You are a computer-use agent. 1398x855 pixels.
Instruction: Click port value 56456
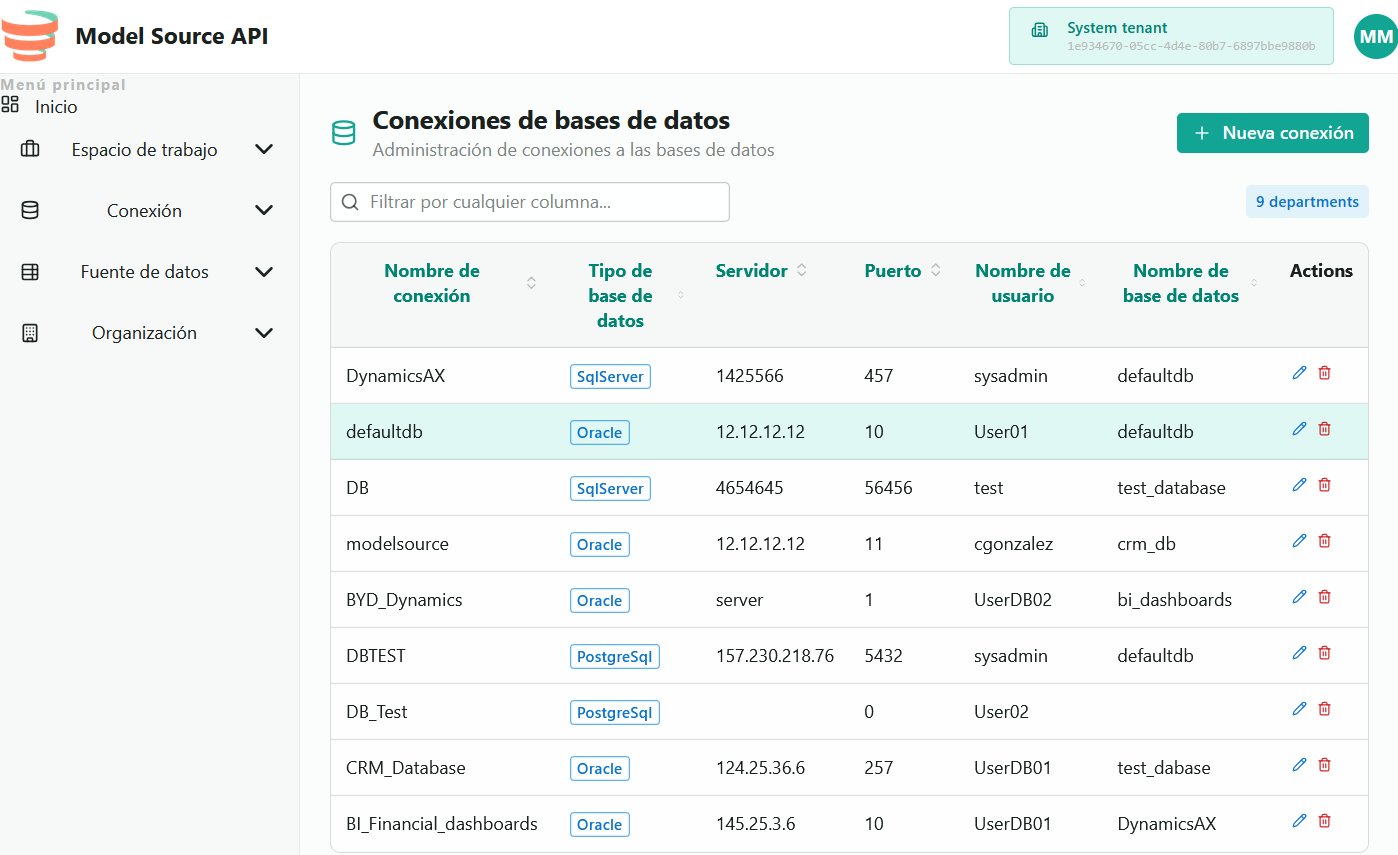tap(888, 488)
